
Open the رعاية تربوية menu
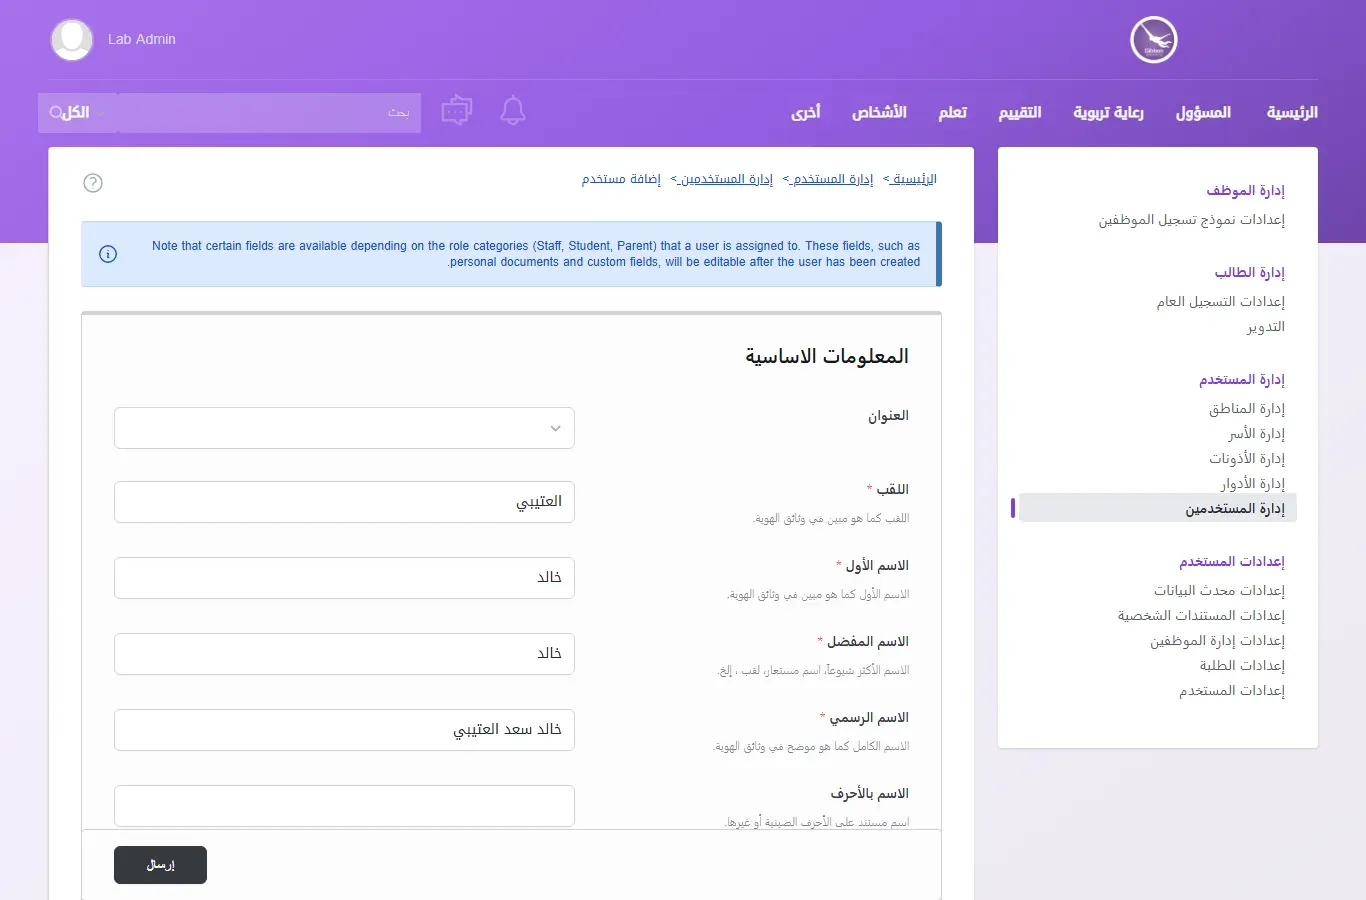point(1108,112)
